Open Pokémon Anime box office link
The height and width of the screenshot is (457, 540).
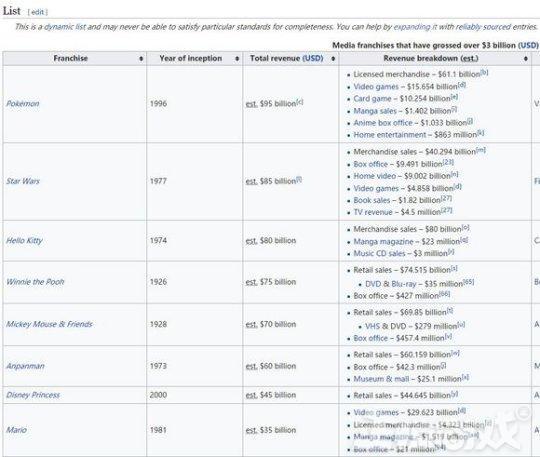point(383,123)
